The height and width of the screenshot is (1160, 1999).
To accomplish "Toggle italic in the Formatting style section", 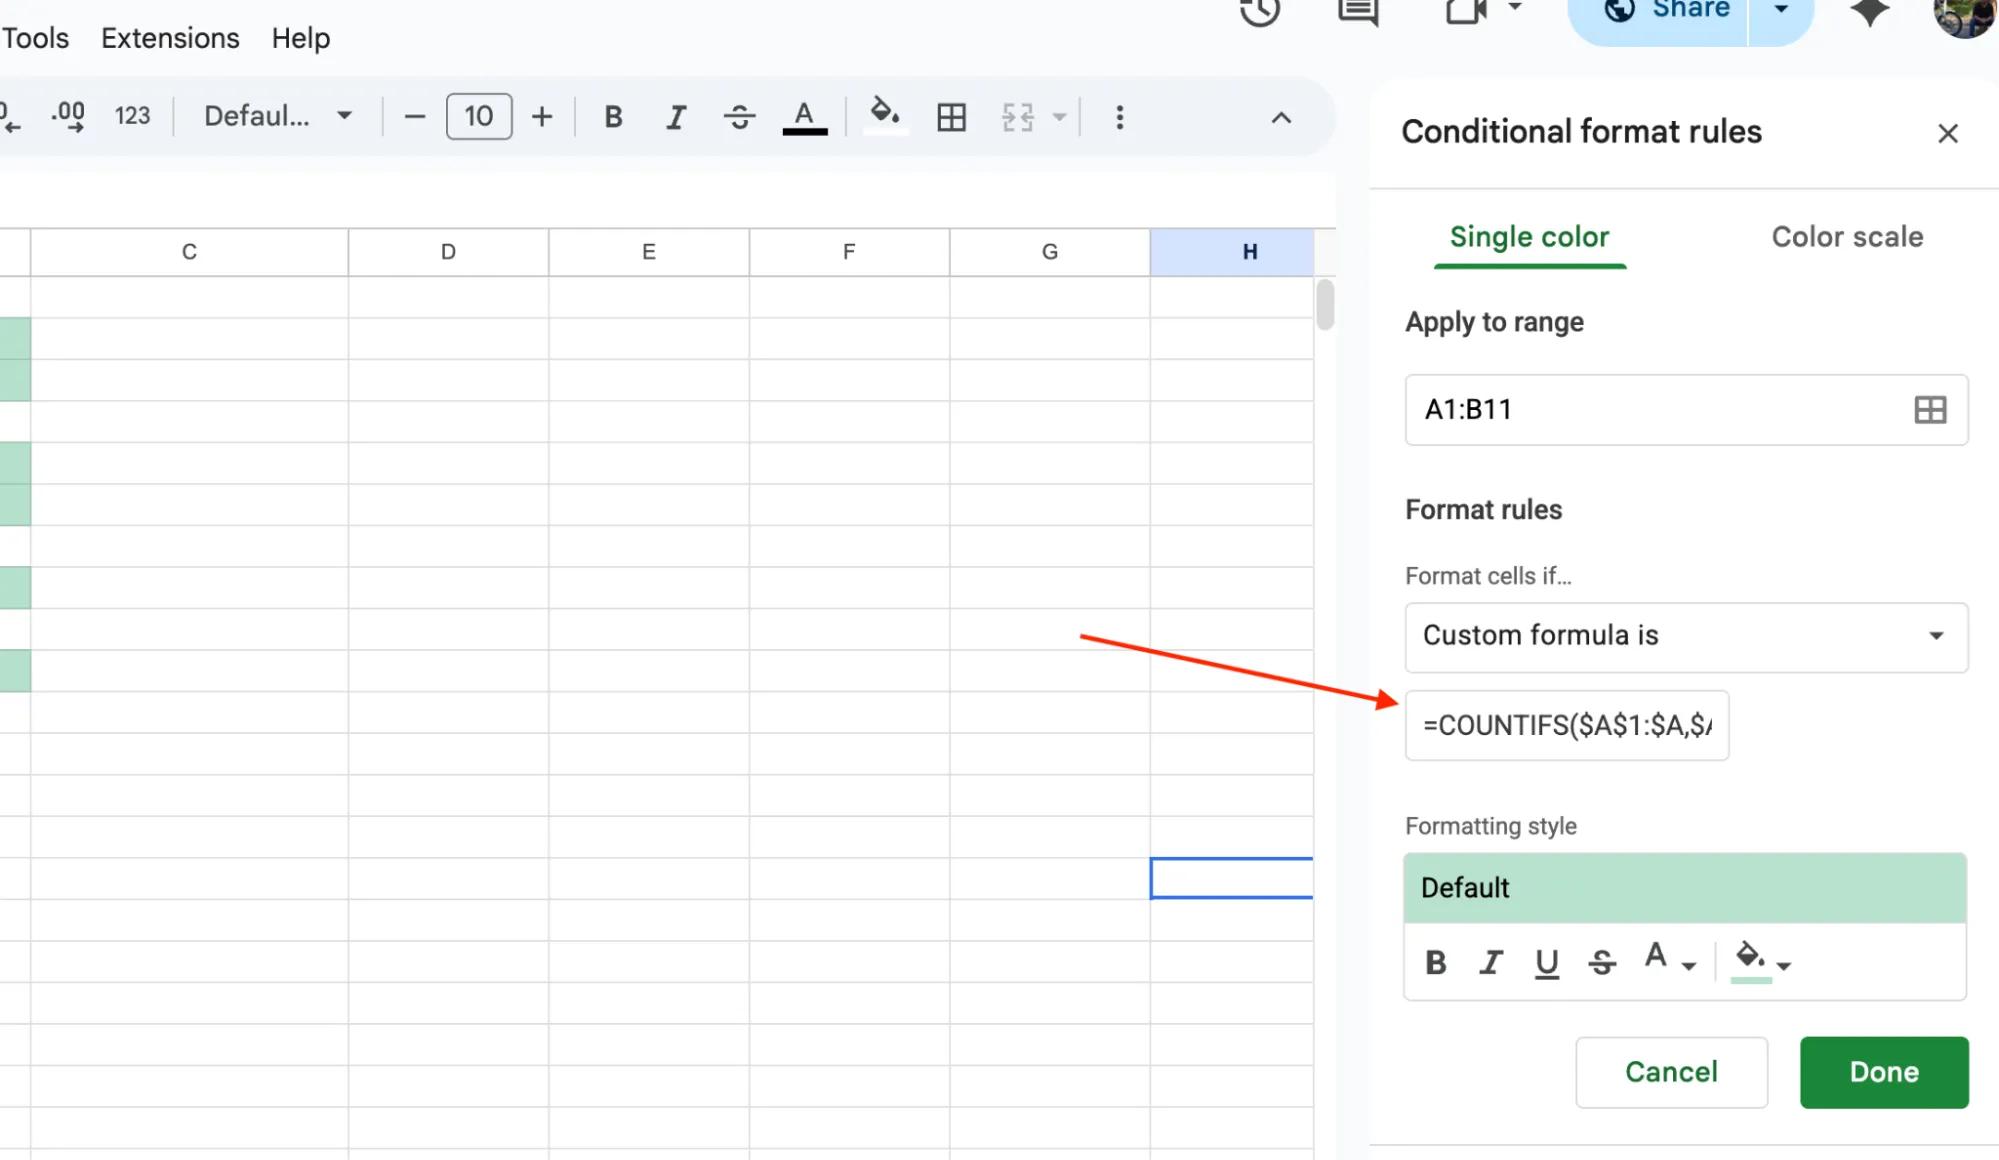I will point(1490,962).
